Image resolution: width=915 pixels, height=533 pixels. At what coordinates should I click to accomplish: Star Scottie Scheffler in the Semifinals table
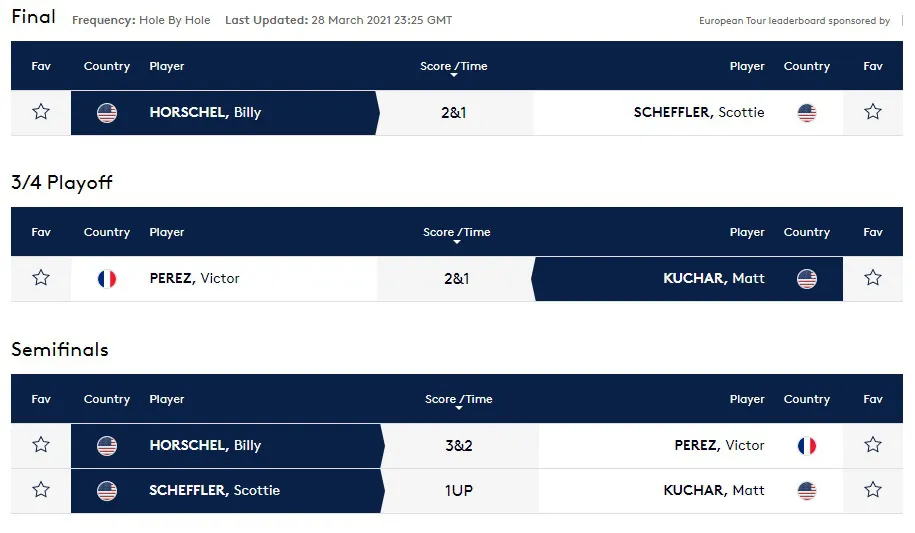(x=41, y=489)
